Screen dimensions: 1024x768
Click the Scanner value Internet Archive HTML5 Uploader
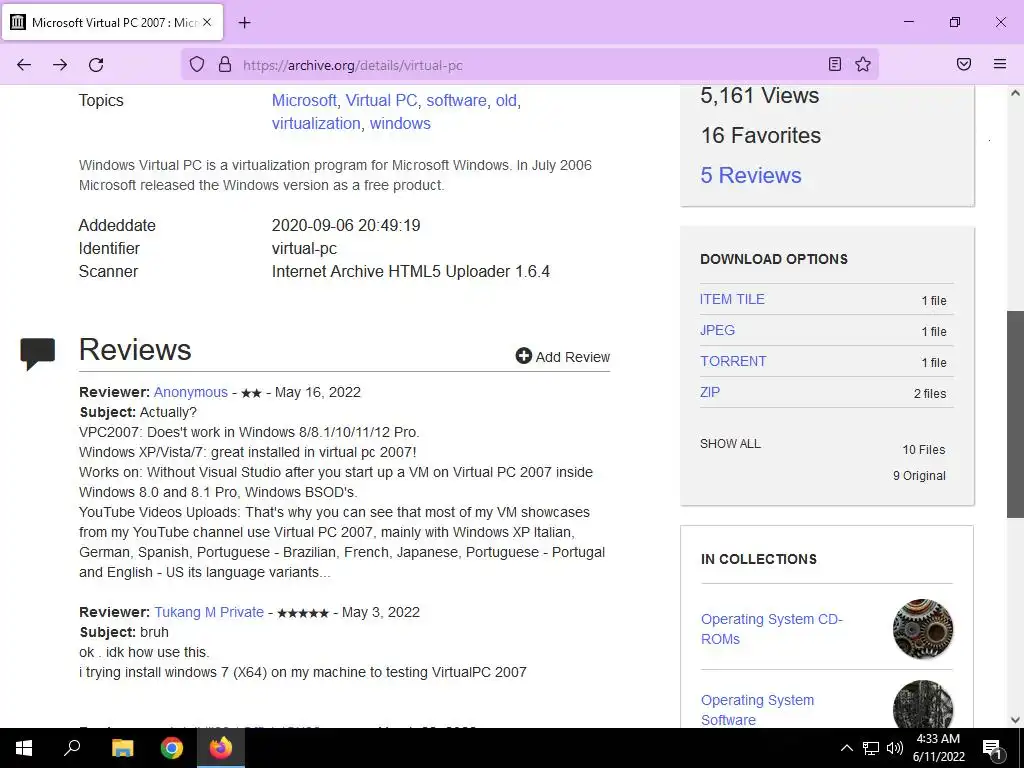tap(411, 272)
